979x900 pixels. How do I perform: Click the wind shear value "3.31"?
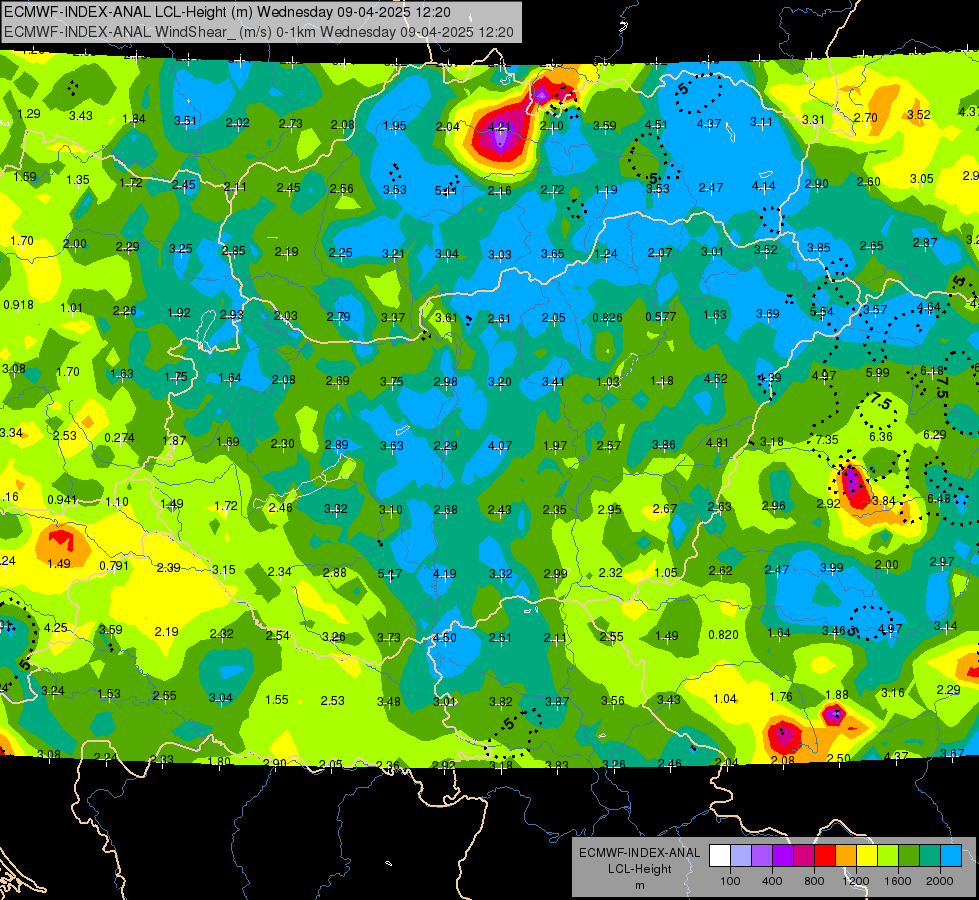pos(813,119)
